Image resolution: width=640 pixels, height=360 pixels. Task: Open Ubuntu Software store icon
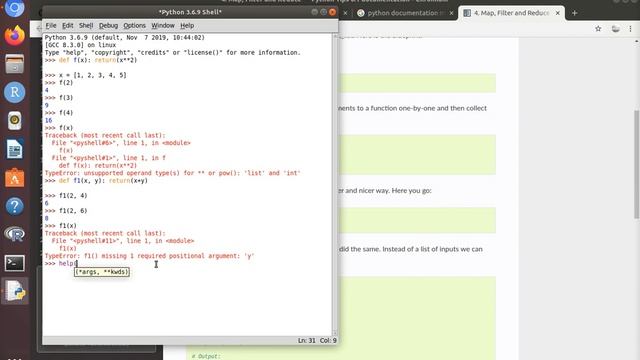tap(15, 178)
